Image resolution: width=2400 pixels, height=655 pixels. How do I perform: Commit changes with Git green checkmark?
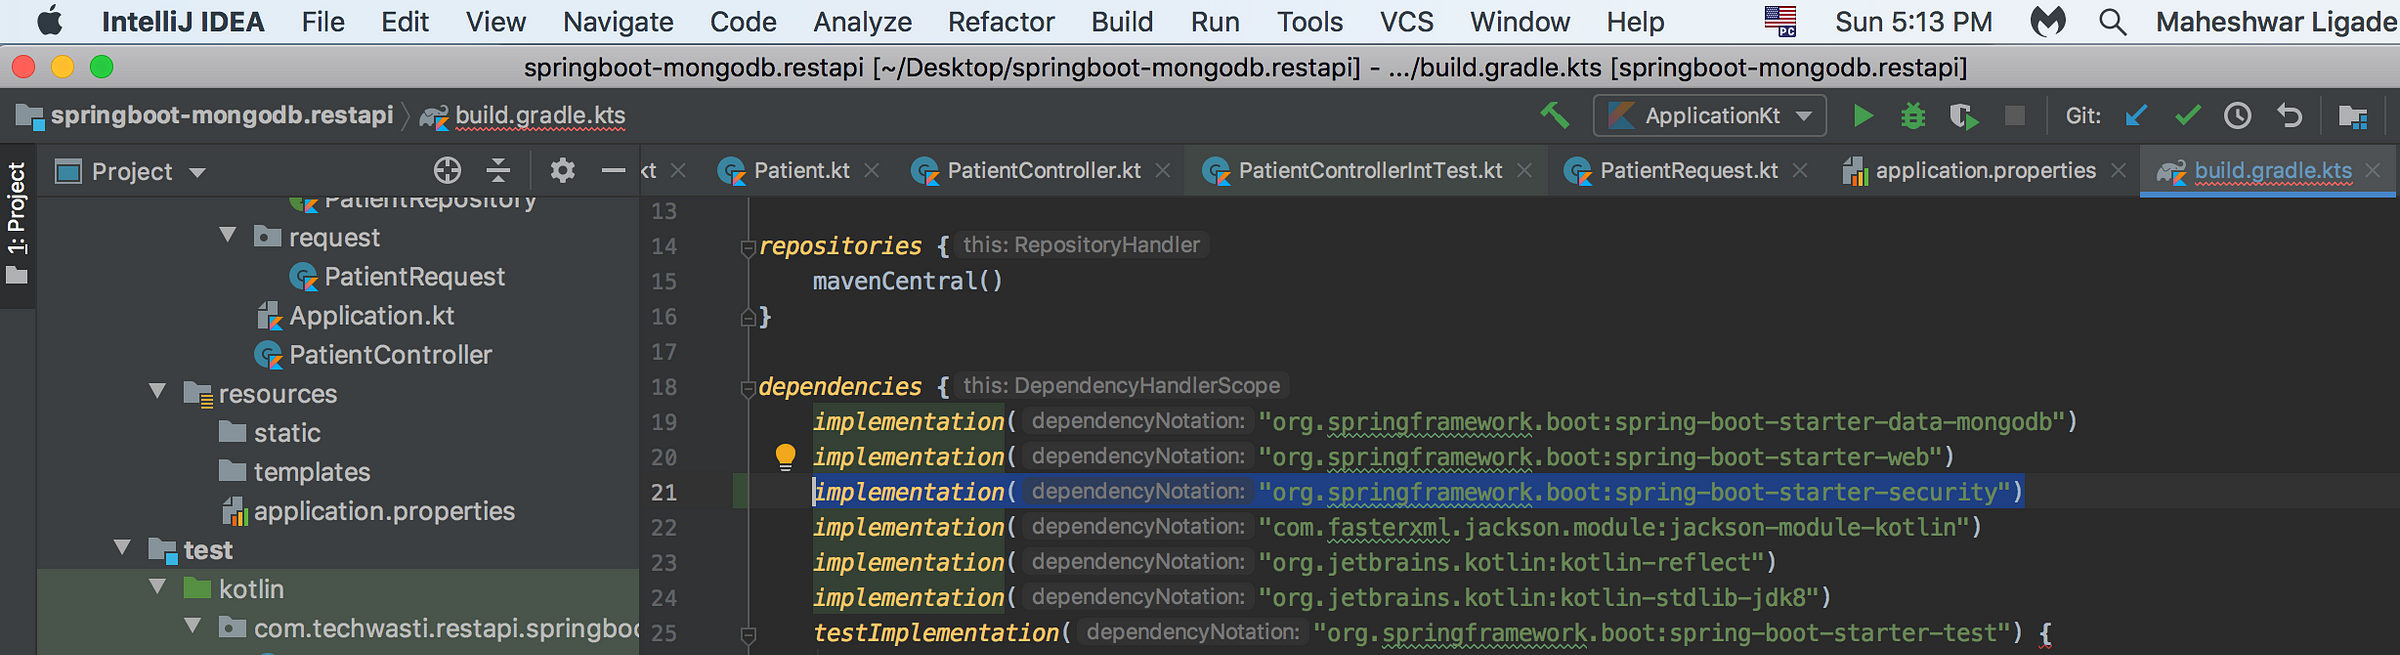coord(2188,116)
